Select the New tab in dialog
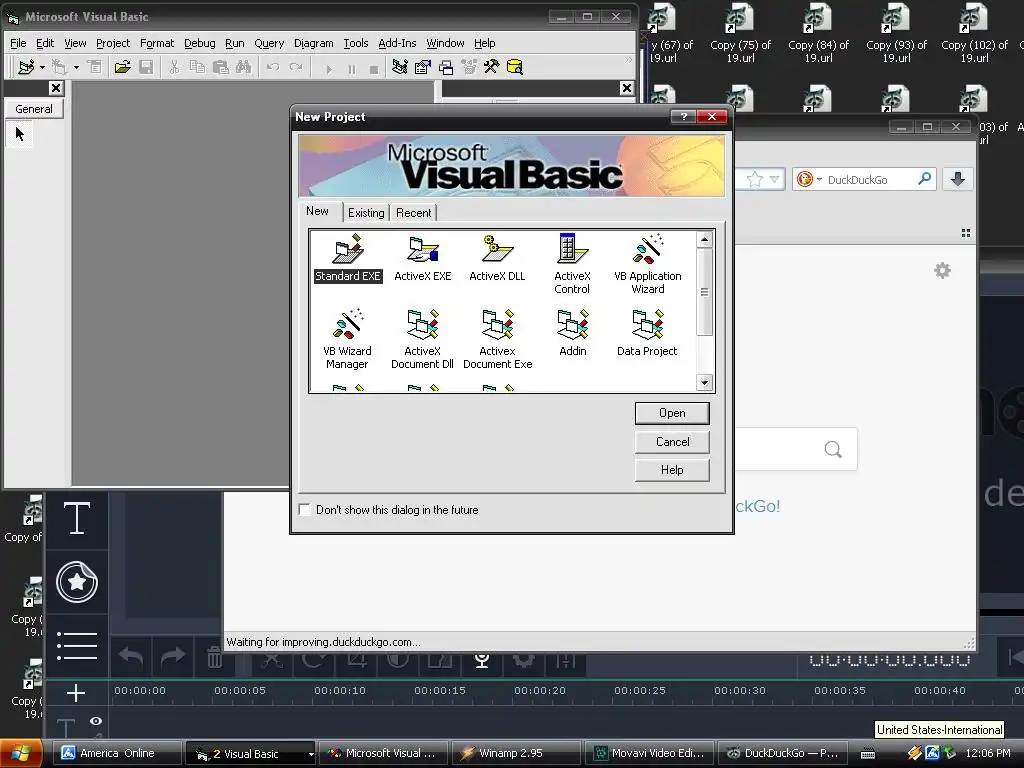This screenshot has width=1024, height=768. coord(317,211)
